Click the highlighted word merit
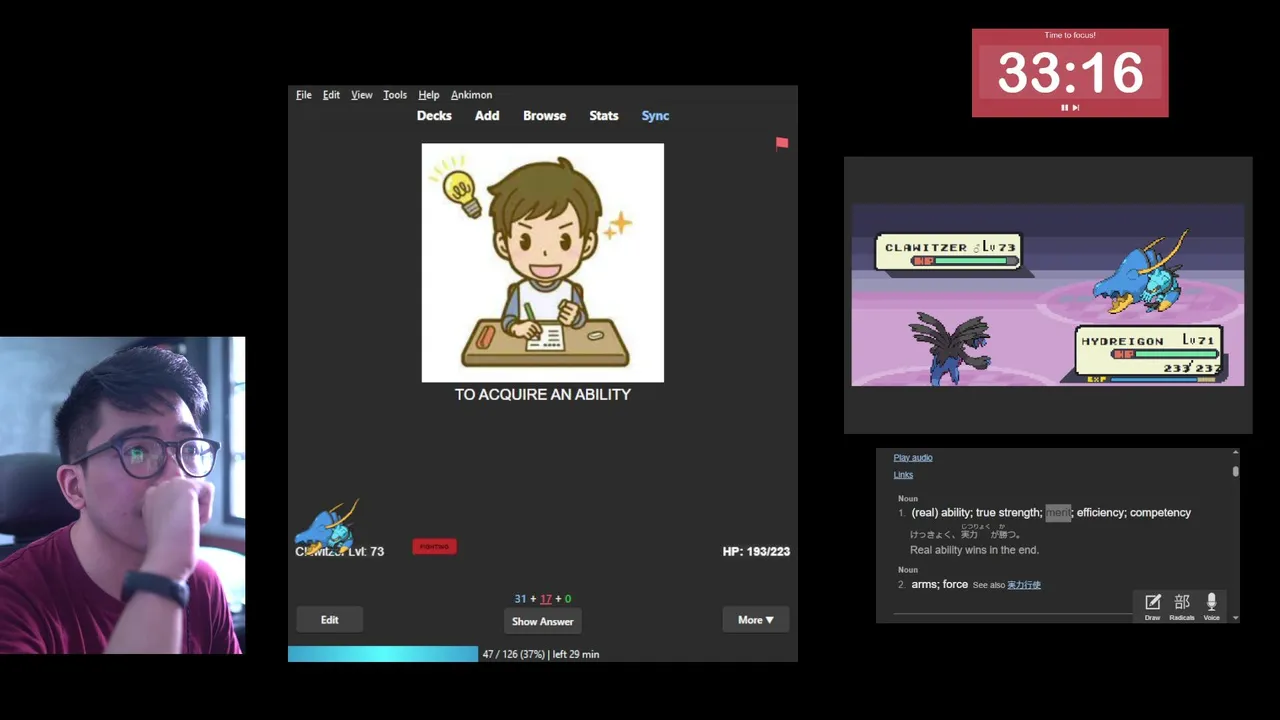Image resolution: width=1280 pixels, height=720 pixels. click(x=1058, y=513)
